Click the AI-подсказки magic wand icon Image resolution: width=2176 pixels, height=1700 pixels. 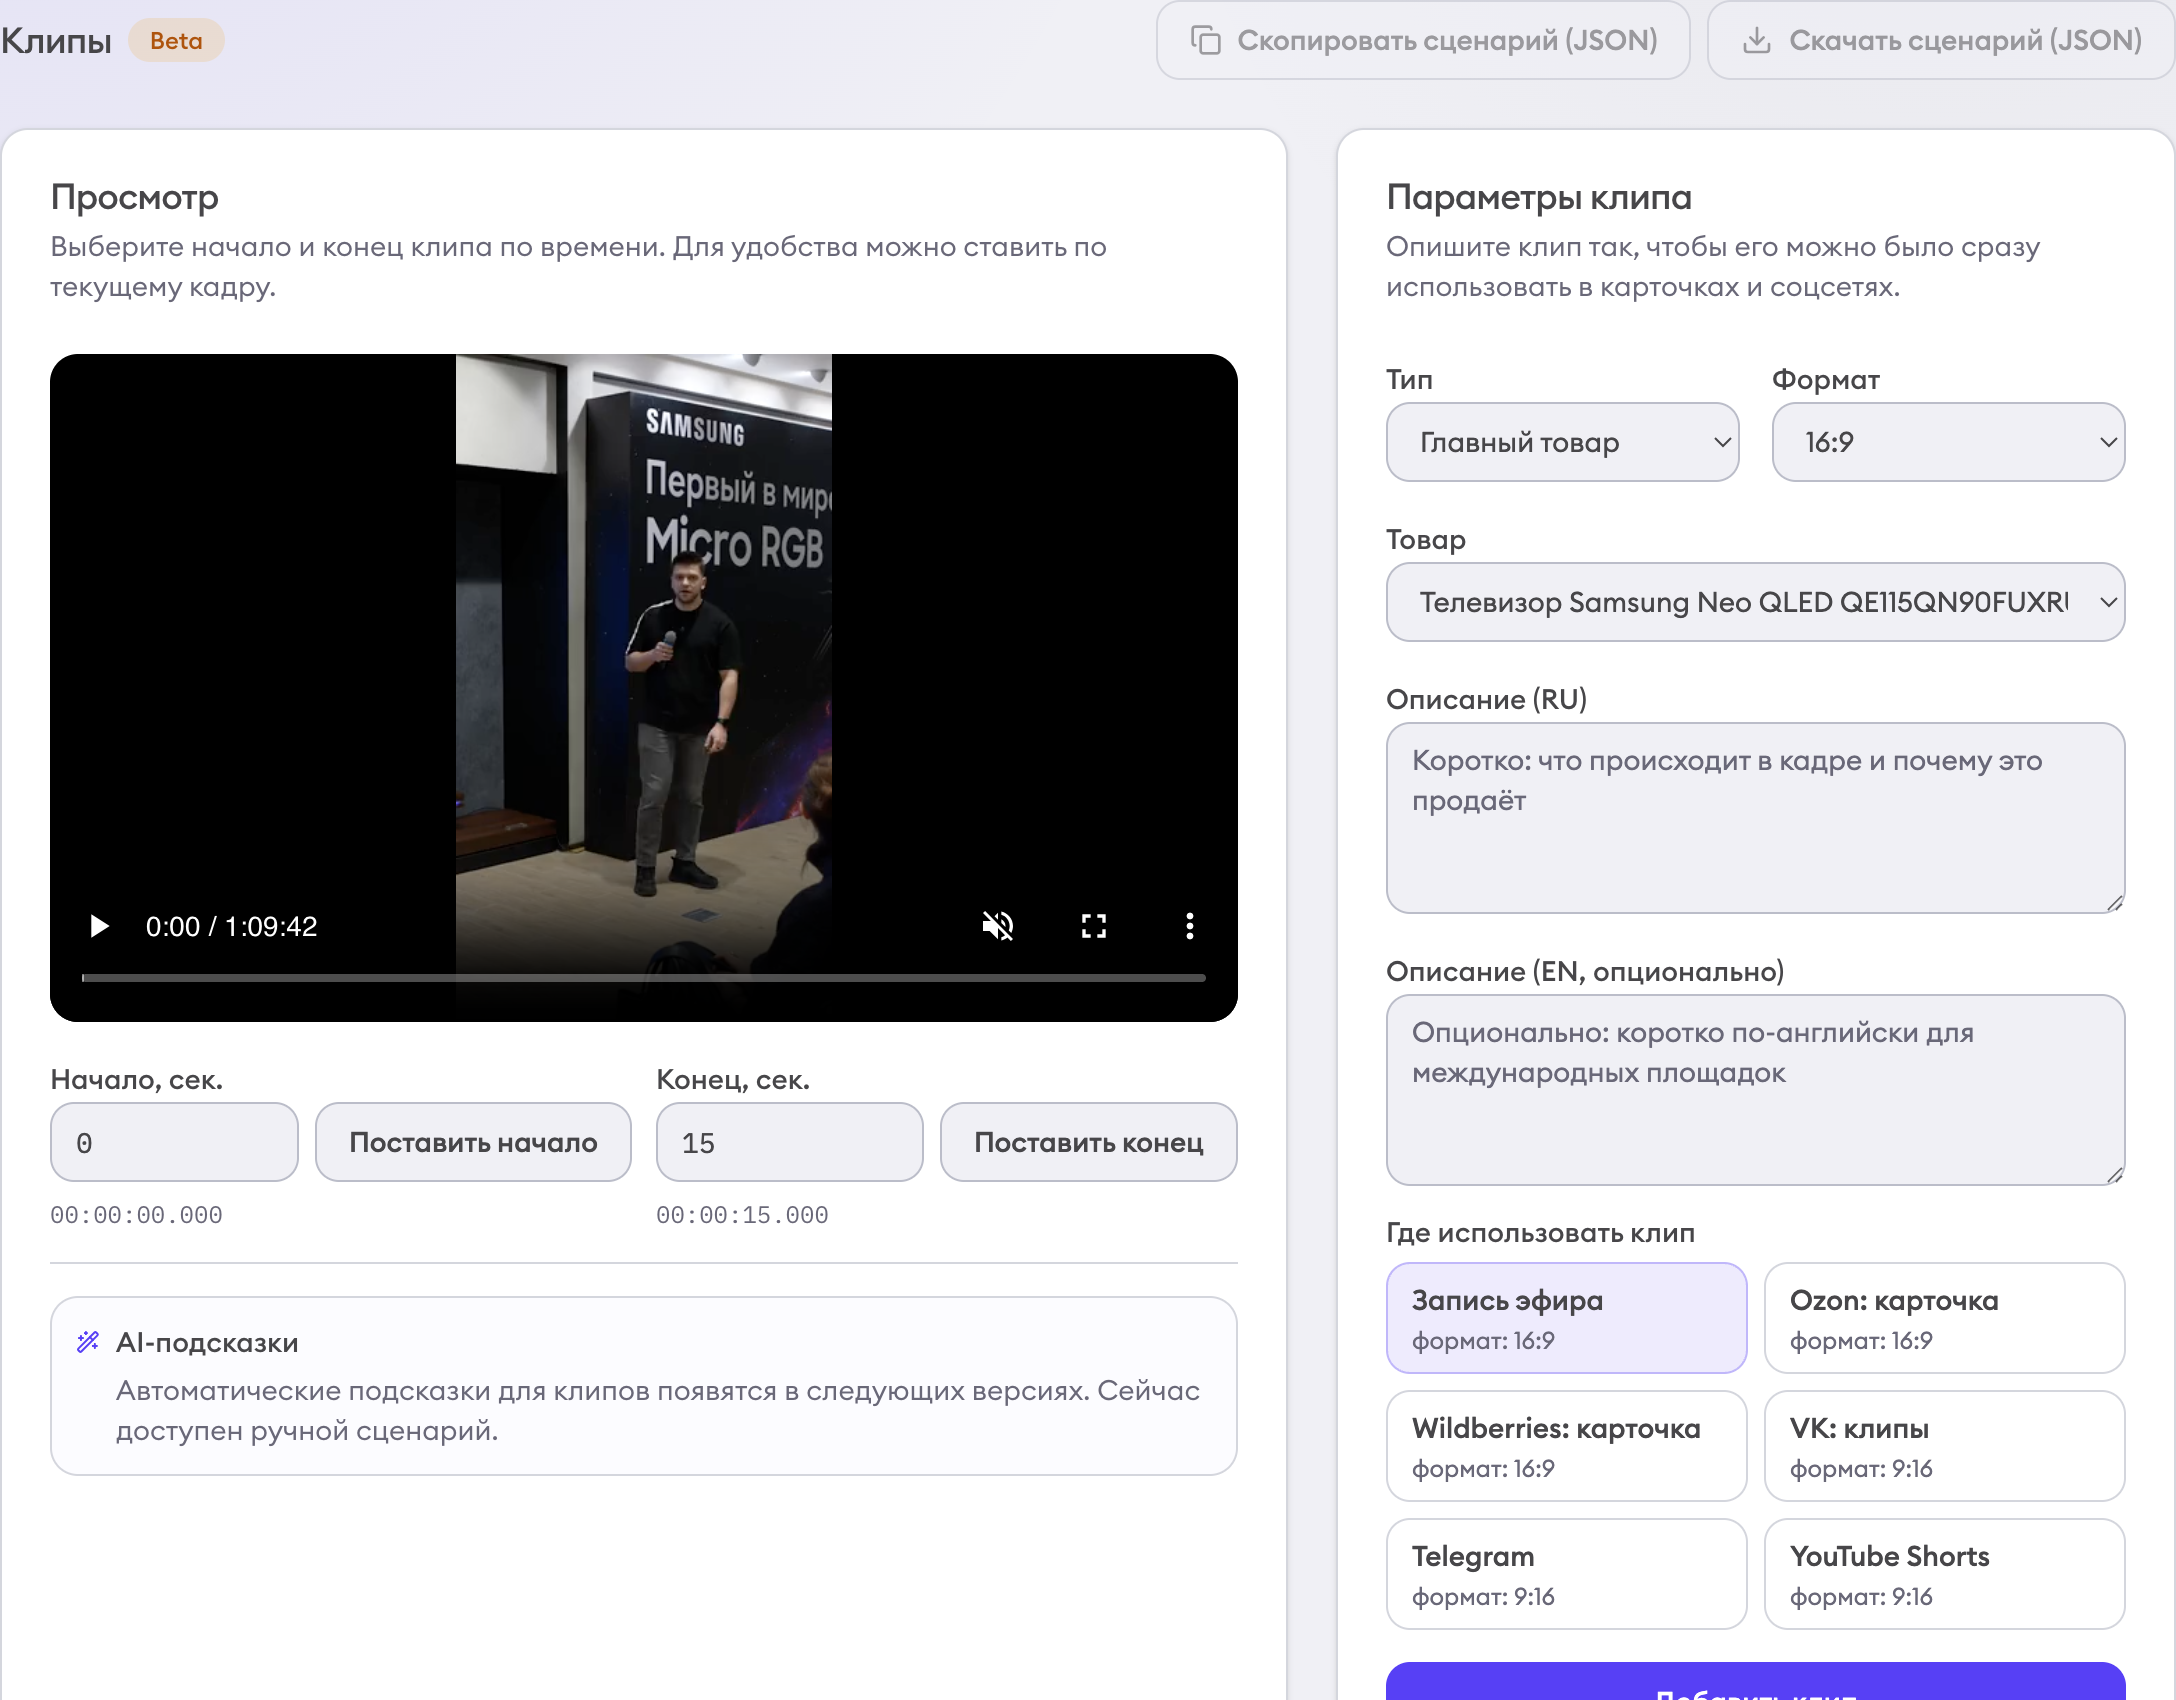click(x=88, y=1342)
